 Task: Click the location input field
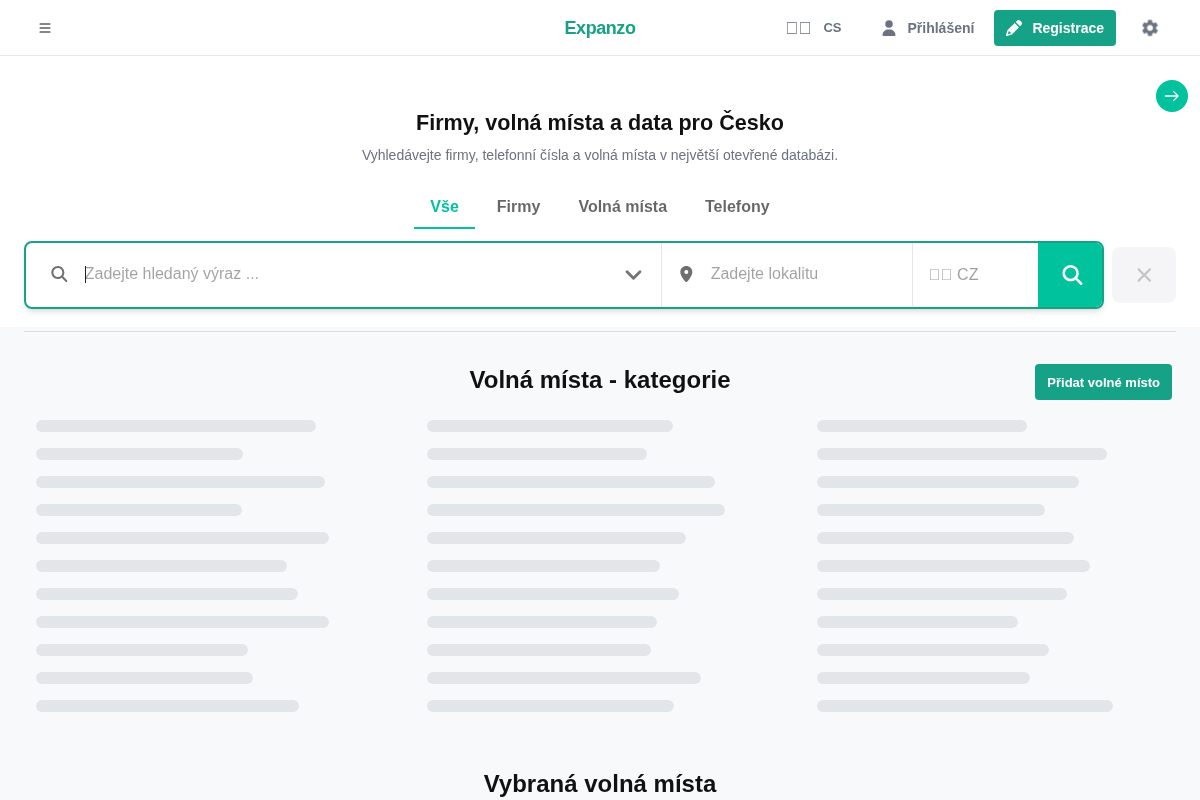804,274
